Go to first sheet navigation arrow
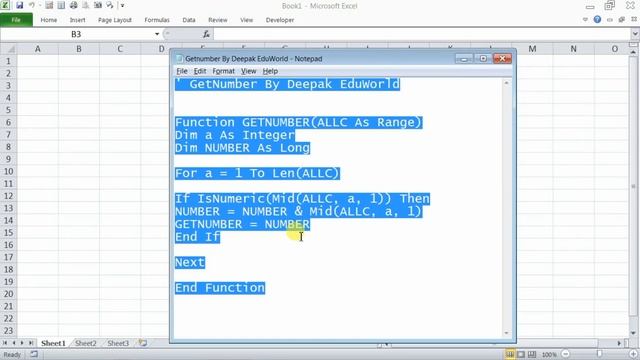The width and height of the screenshot is (640, 360). pyautogui.click(x=5, y=343)
